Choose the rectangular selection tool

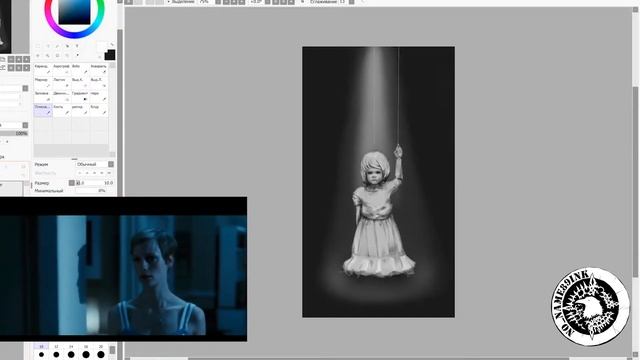coord(38,46)
